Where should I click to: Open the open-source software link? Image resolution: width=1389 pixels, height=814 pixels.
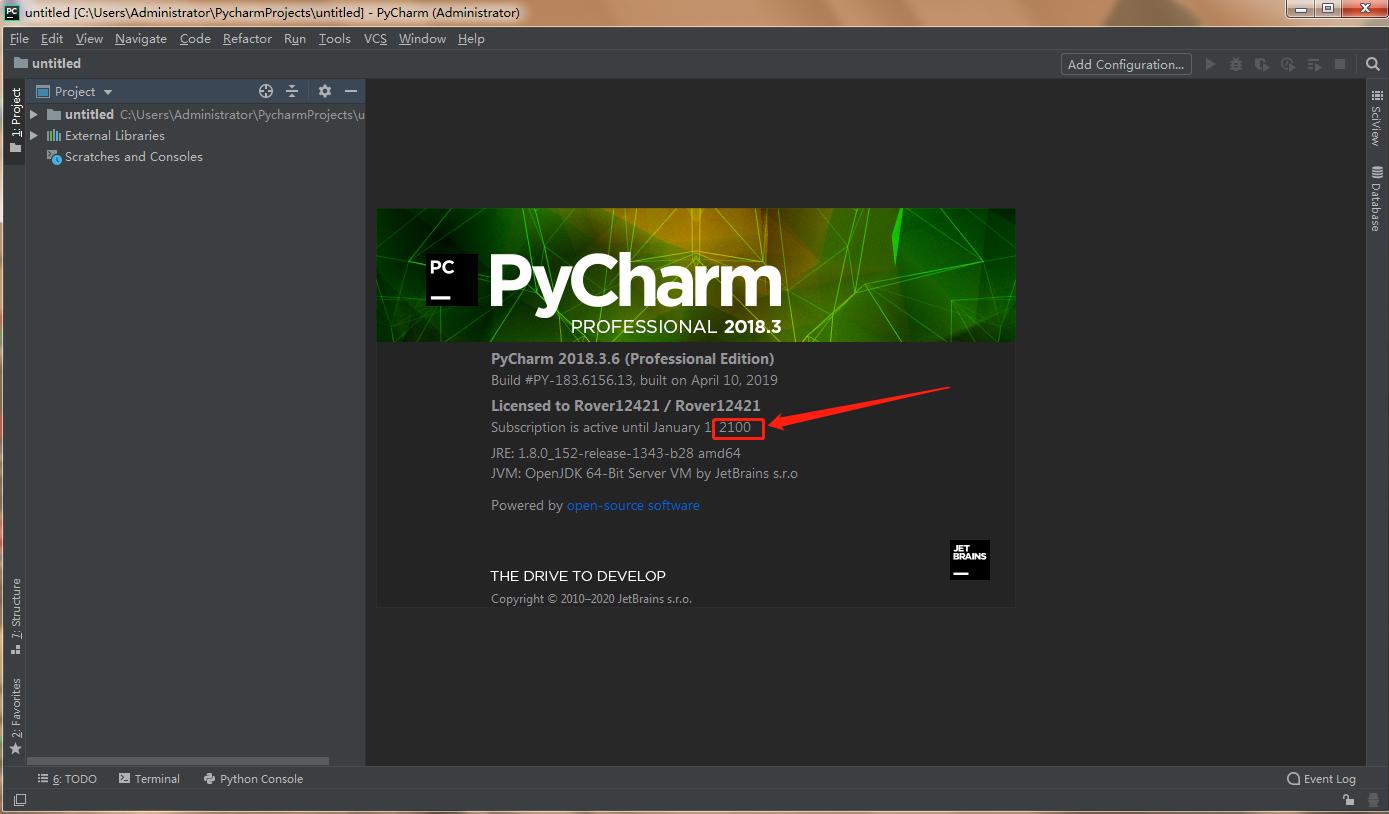(x=633, y=505)
